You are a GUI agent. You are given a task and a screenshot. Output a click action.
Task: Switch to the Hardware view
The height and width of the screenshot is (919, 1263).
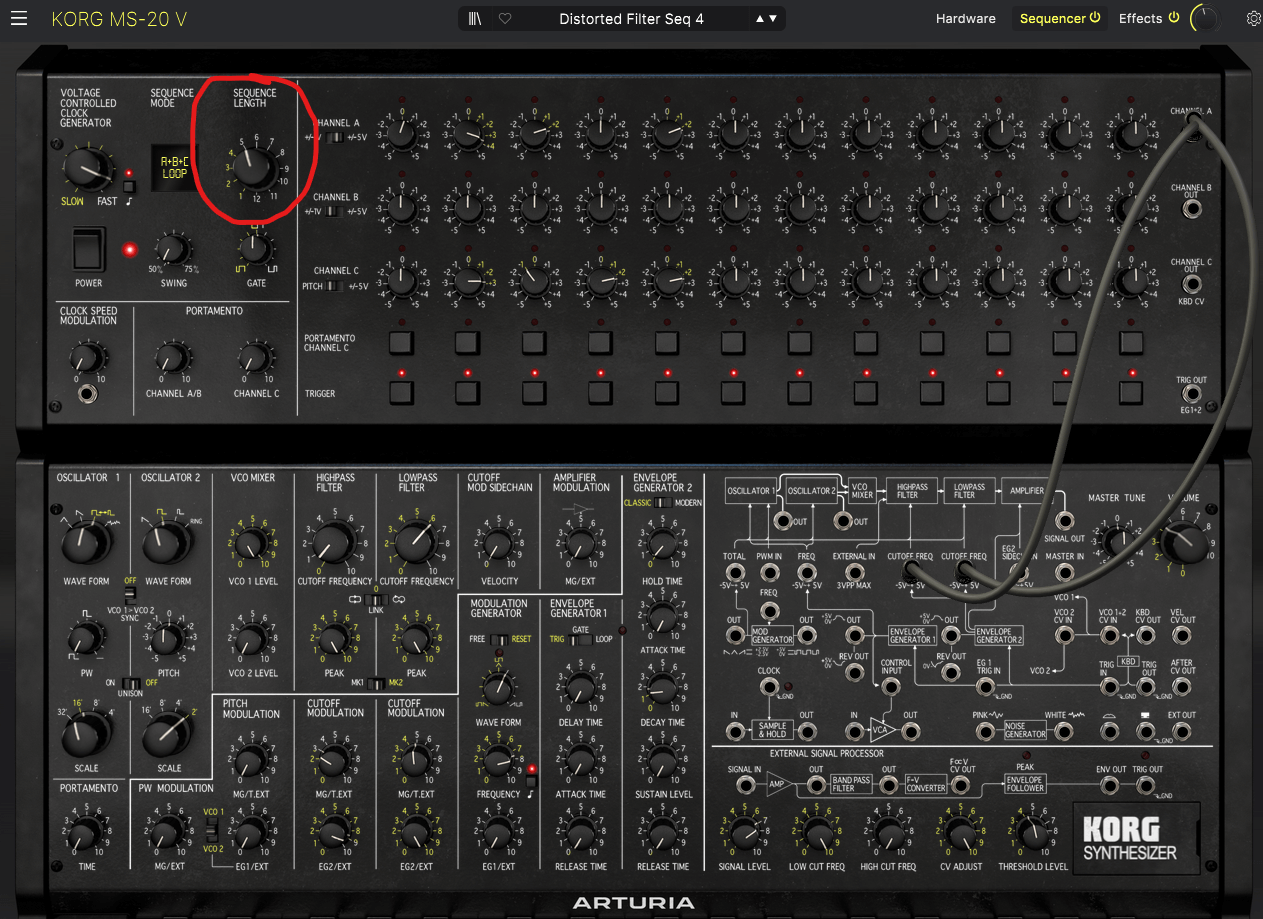click(x=965, y=19)
